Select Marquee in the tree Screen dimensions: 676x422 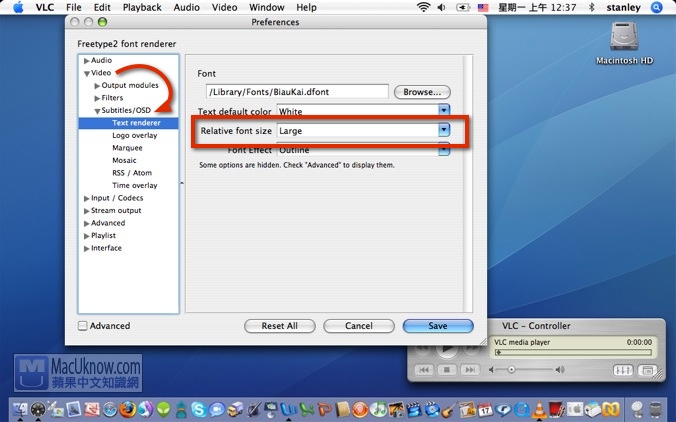(127, 148)
